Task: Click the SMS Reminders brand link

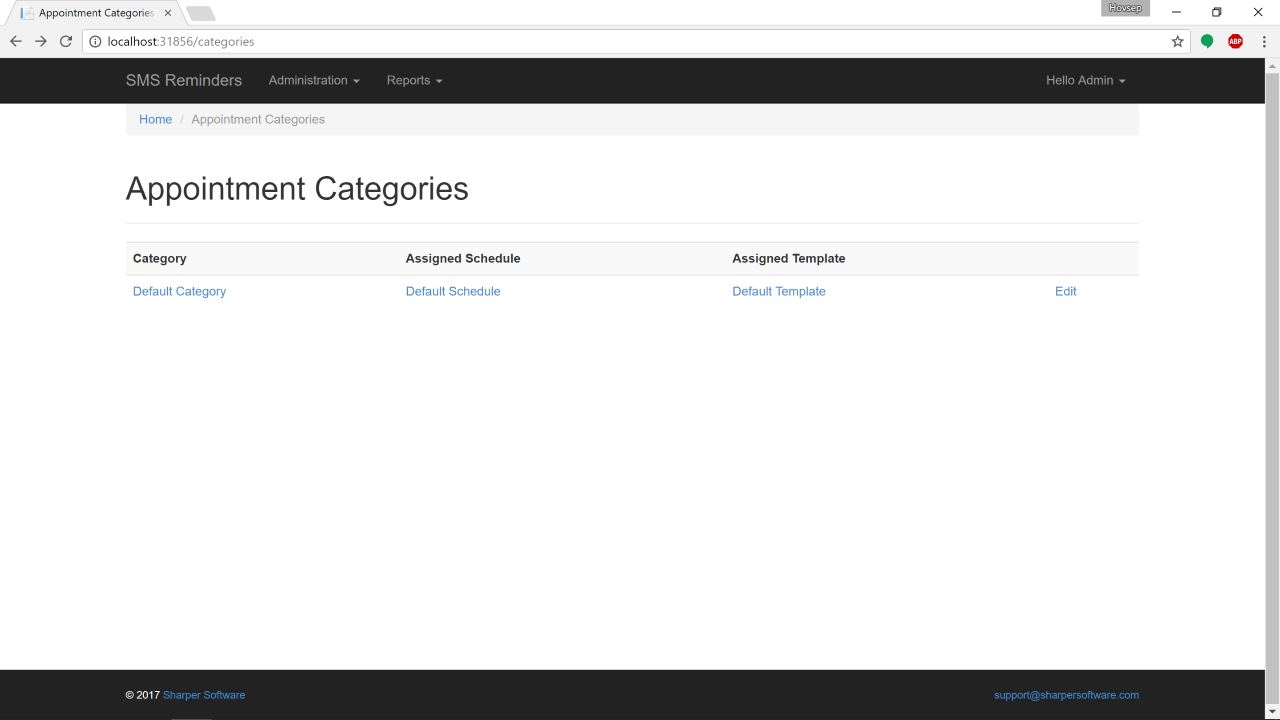Action: click(x=184, y=80)
